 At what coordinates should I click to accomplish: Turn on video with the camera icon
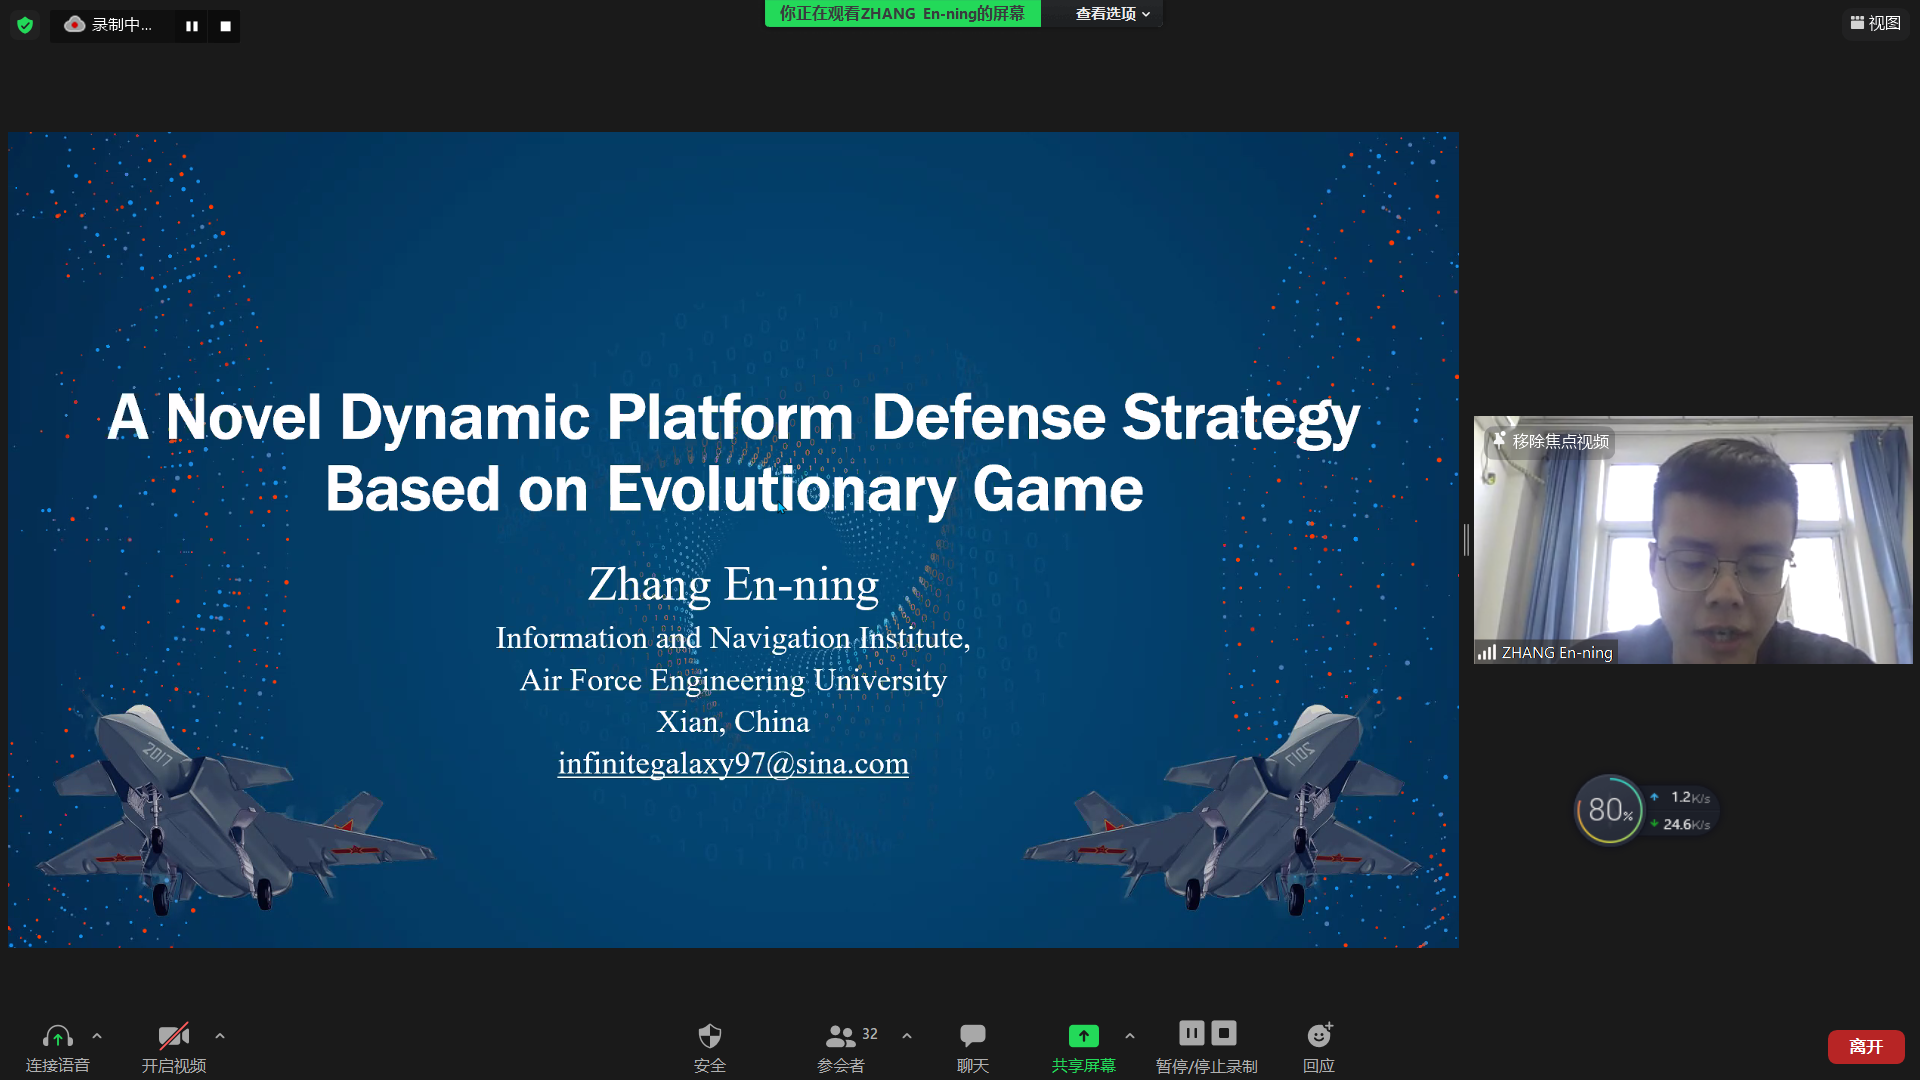click(174, 1036)
